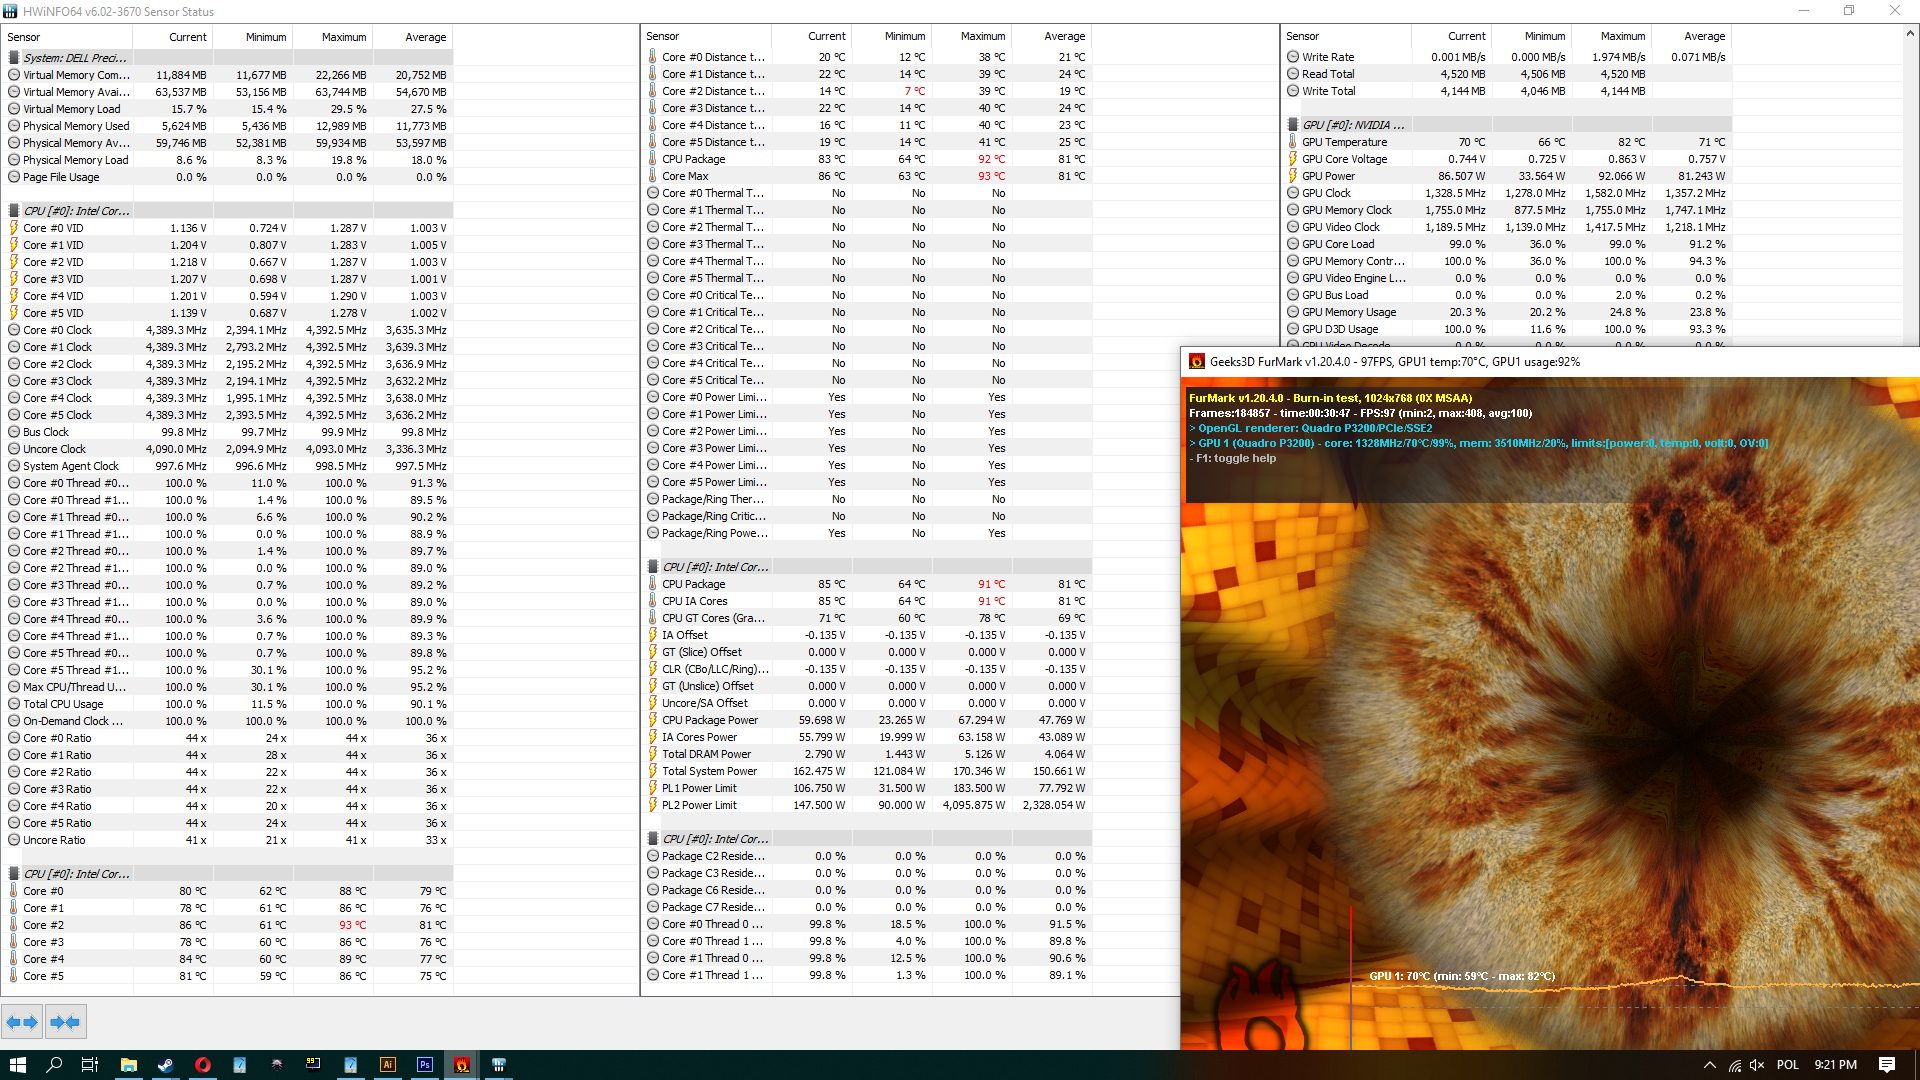Image resolution: width=1920 pixels, height=1080 pixels.
Task: Select the GPU D3D Usage row
Action: 1508,329
